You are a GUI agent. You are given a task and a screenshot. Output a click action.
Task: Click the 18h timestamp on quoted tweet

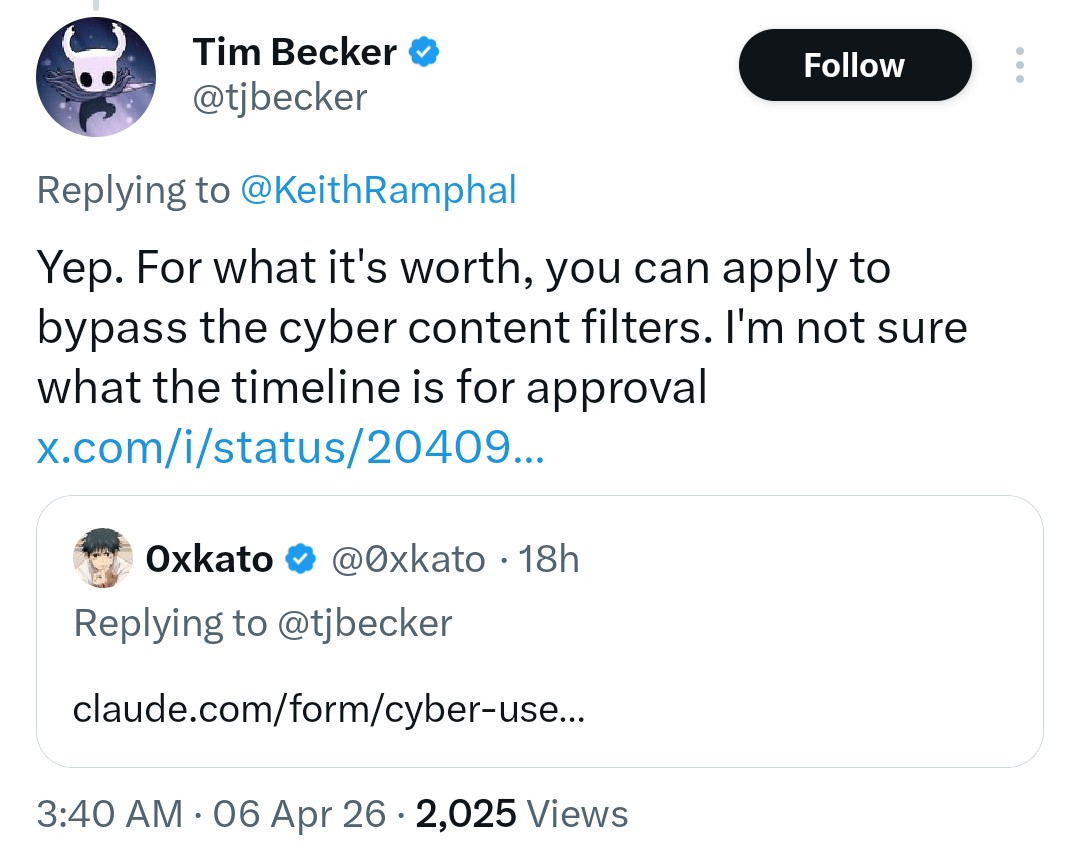tap(549, 559)
